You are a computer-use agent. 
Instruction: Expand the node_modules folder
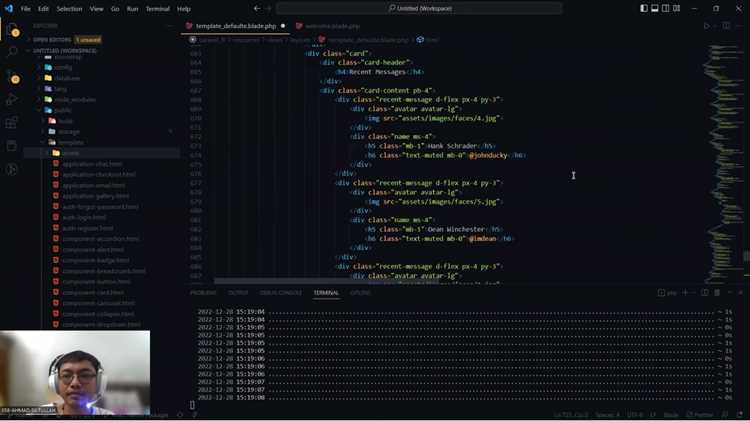point(75,100)
